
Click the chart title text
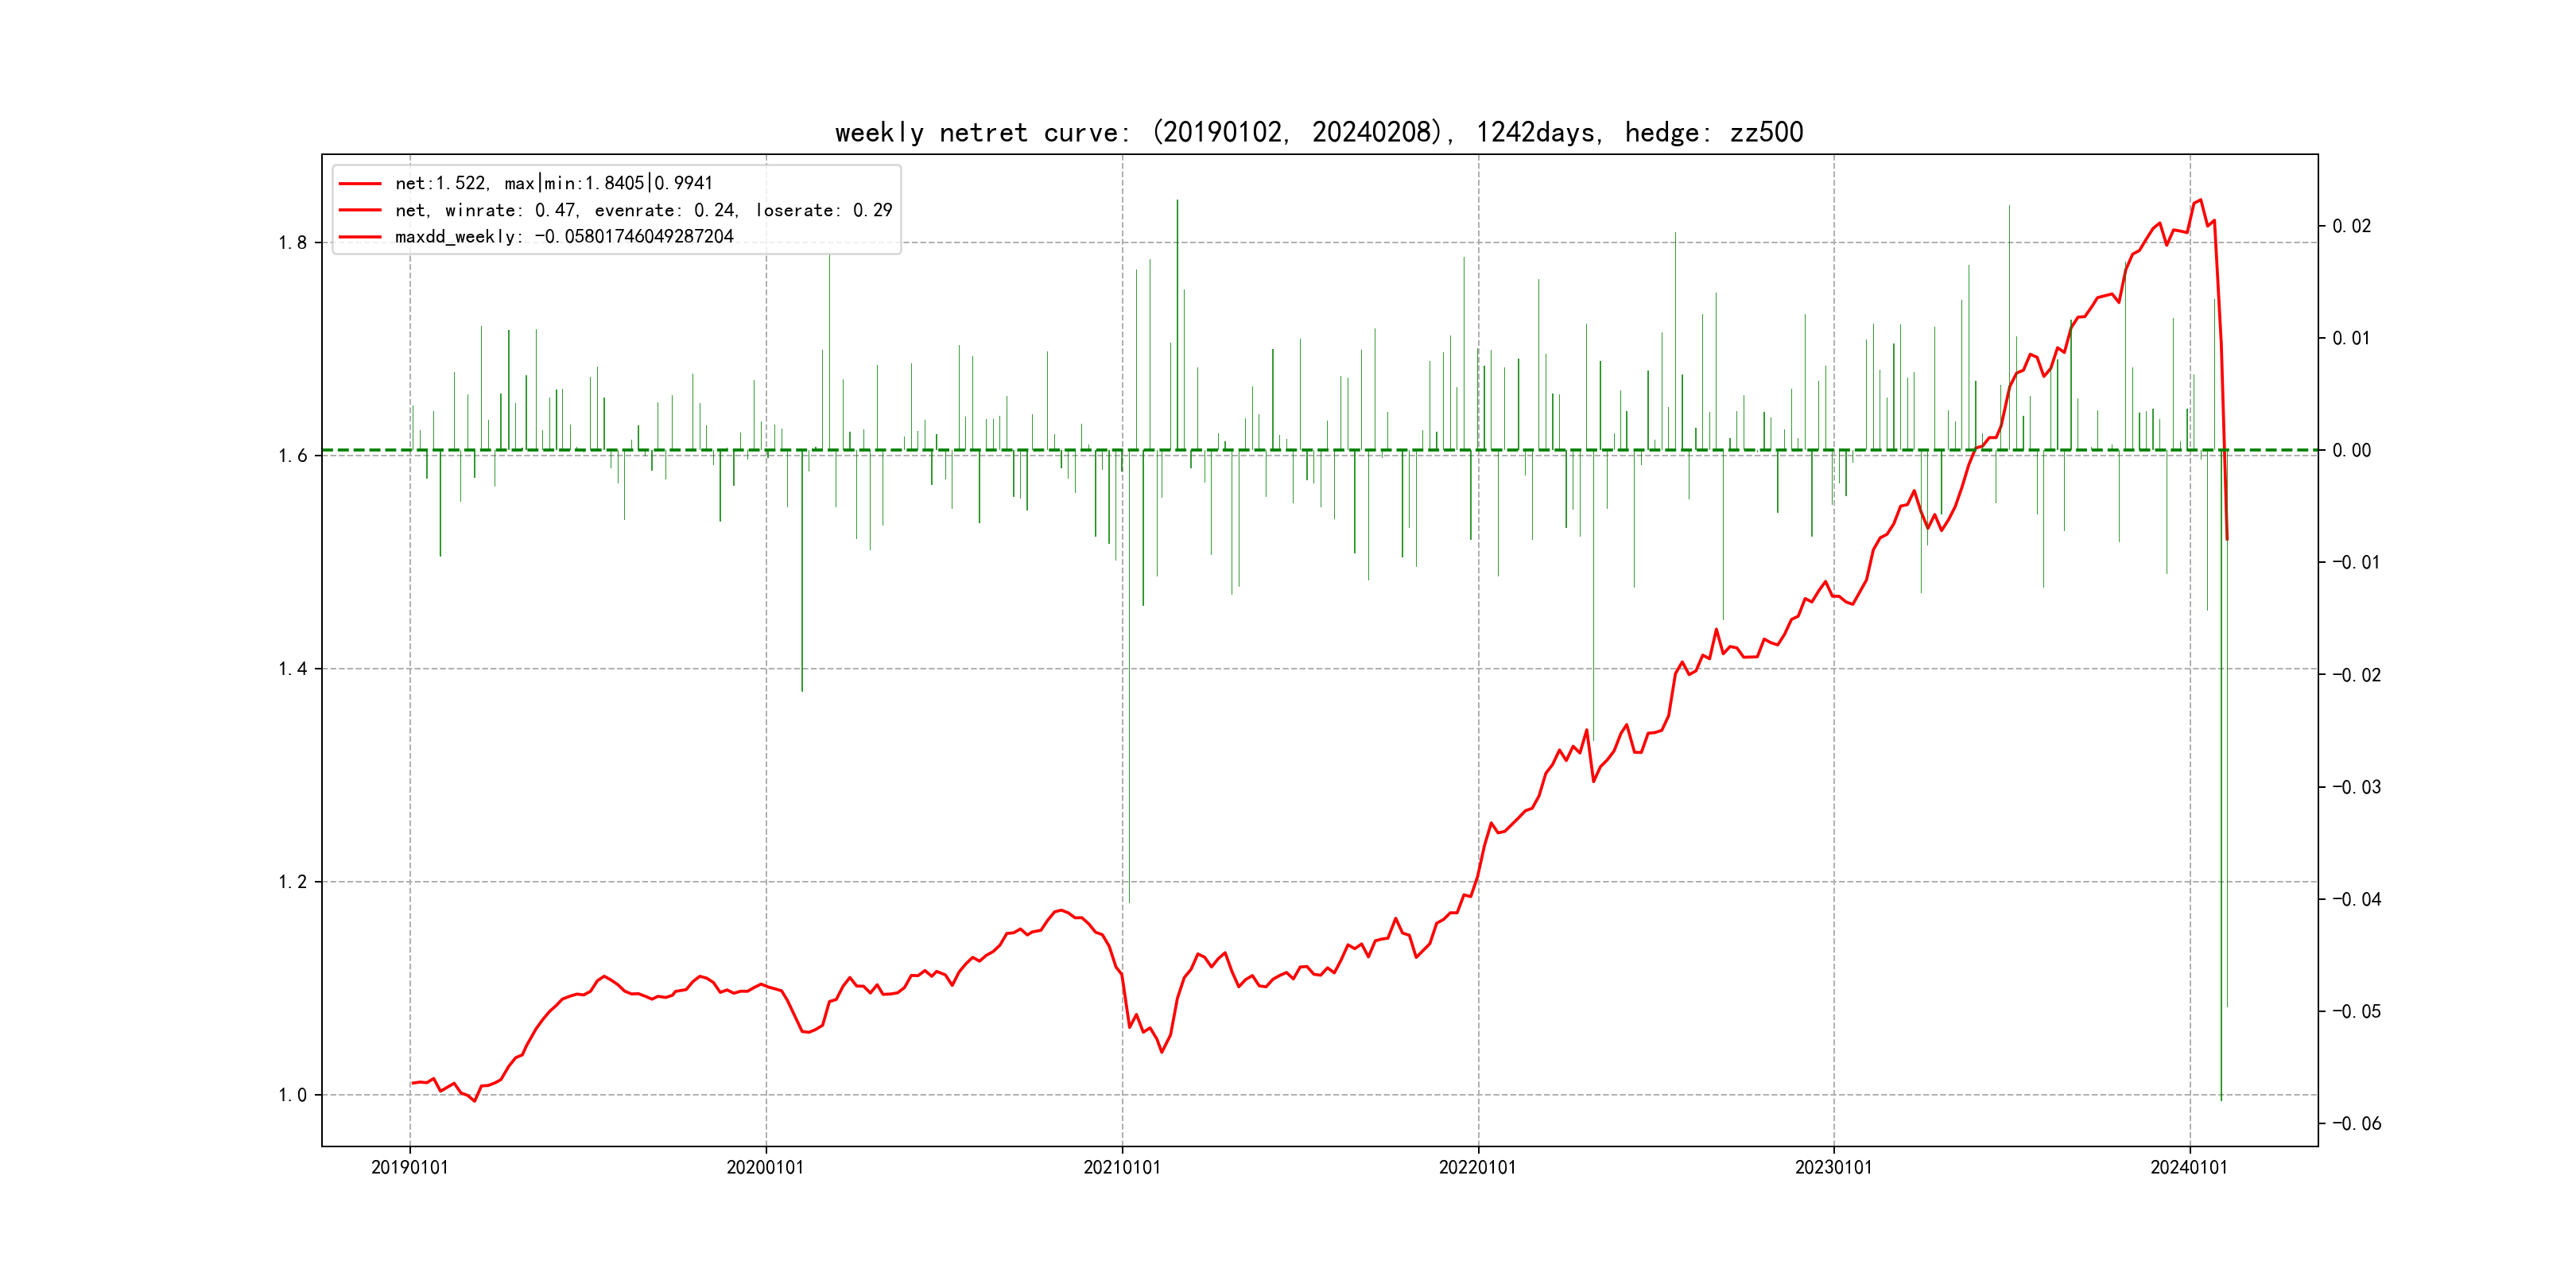(1318, 132)
